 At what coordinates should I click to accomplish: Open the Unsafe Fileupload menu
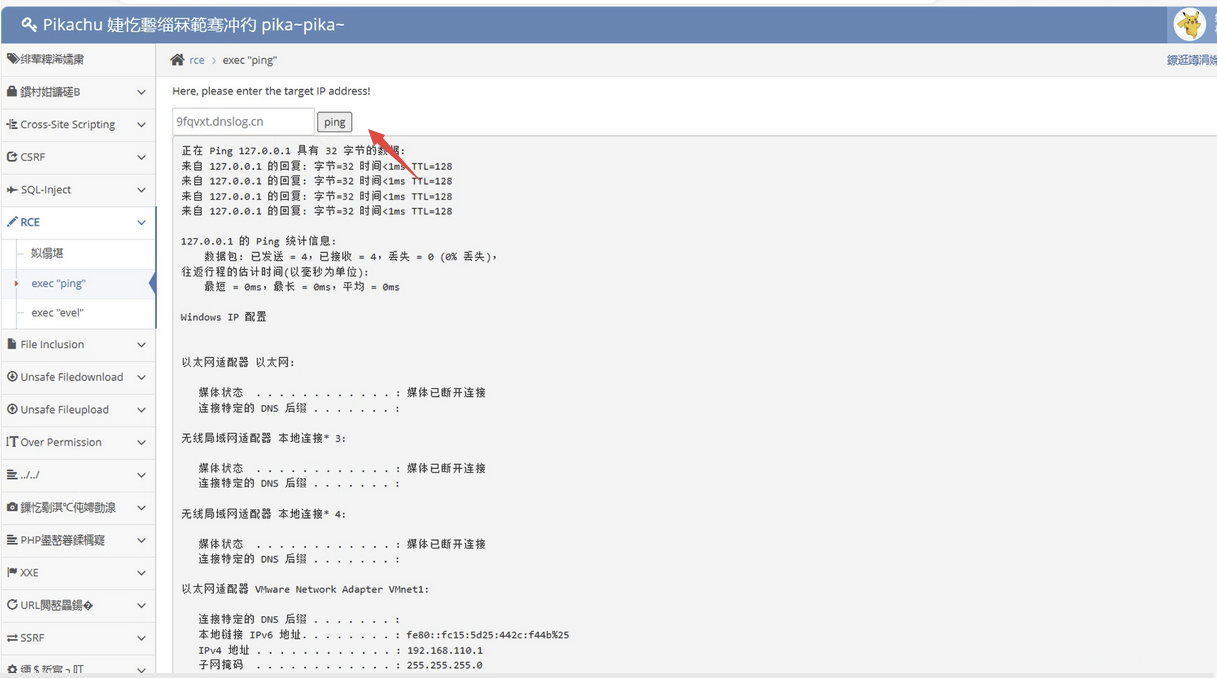(78, 409)
